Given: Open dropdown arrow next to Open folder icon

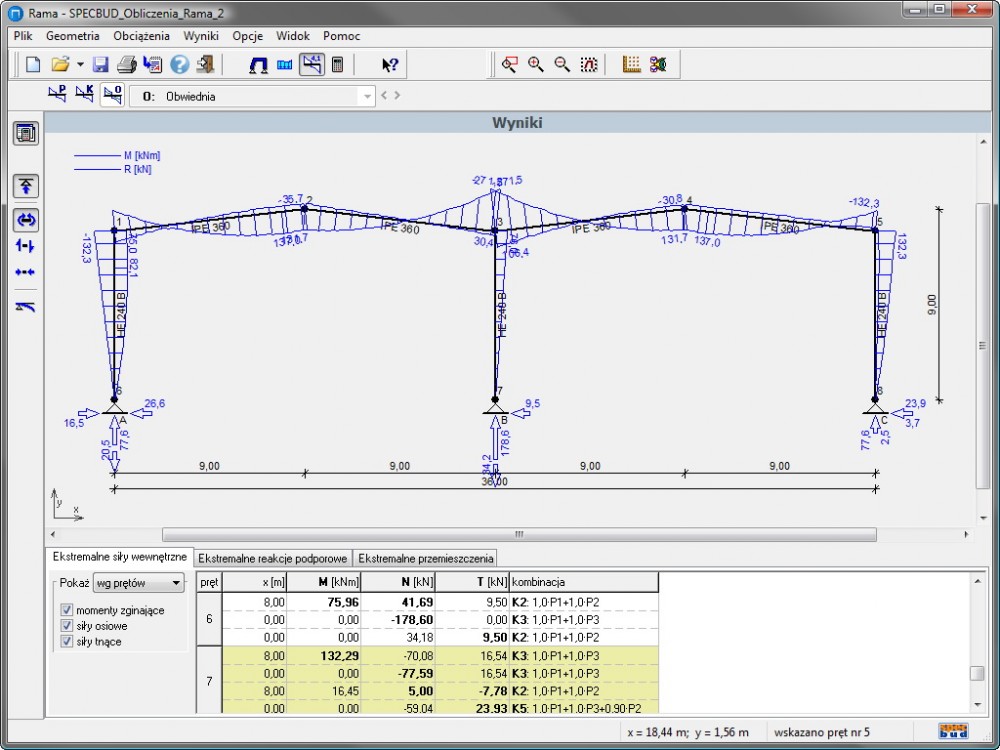Looking at the screenshot, I should coord(80,65).
